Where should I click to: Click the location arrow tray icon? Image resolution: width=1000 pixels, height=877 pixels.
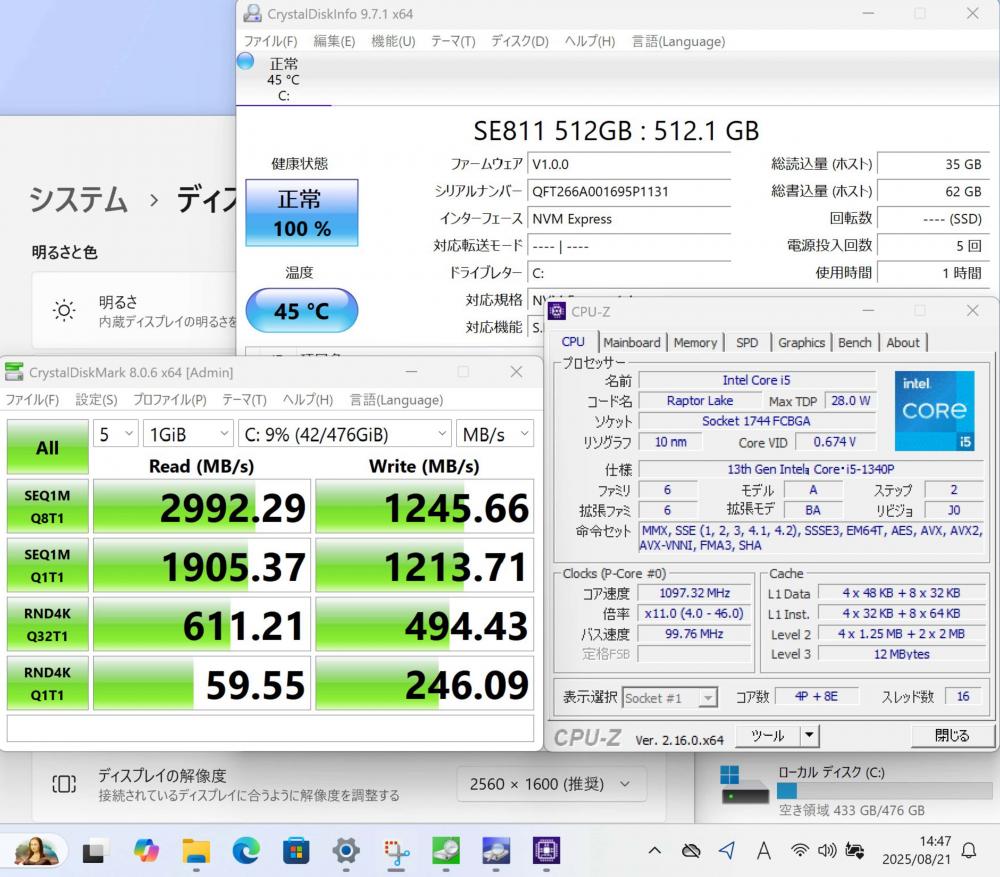(x=727, y=850)
